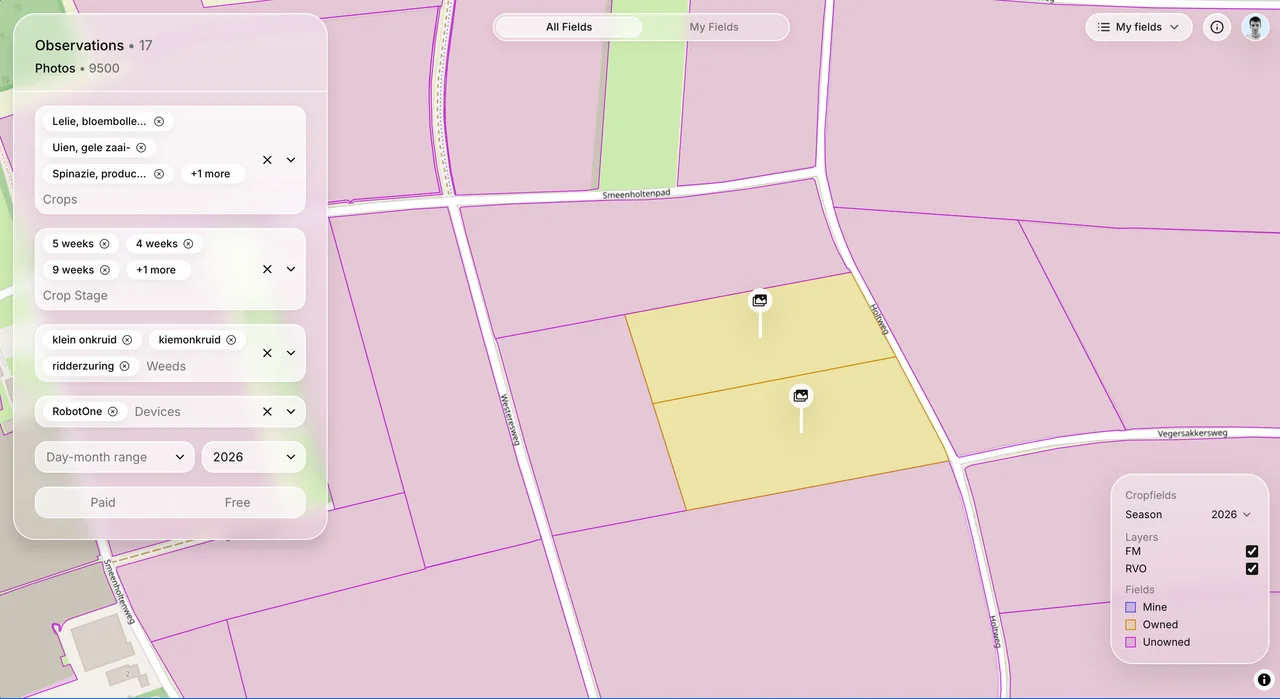Switch to the All Fields tab
The image size is (1280, 699).
(x=569, y=27)
